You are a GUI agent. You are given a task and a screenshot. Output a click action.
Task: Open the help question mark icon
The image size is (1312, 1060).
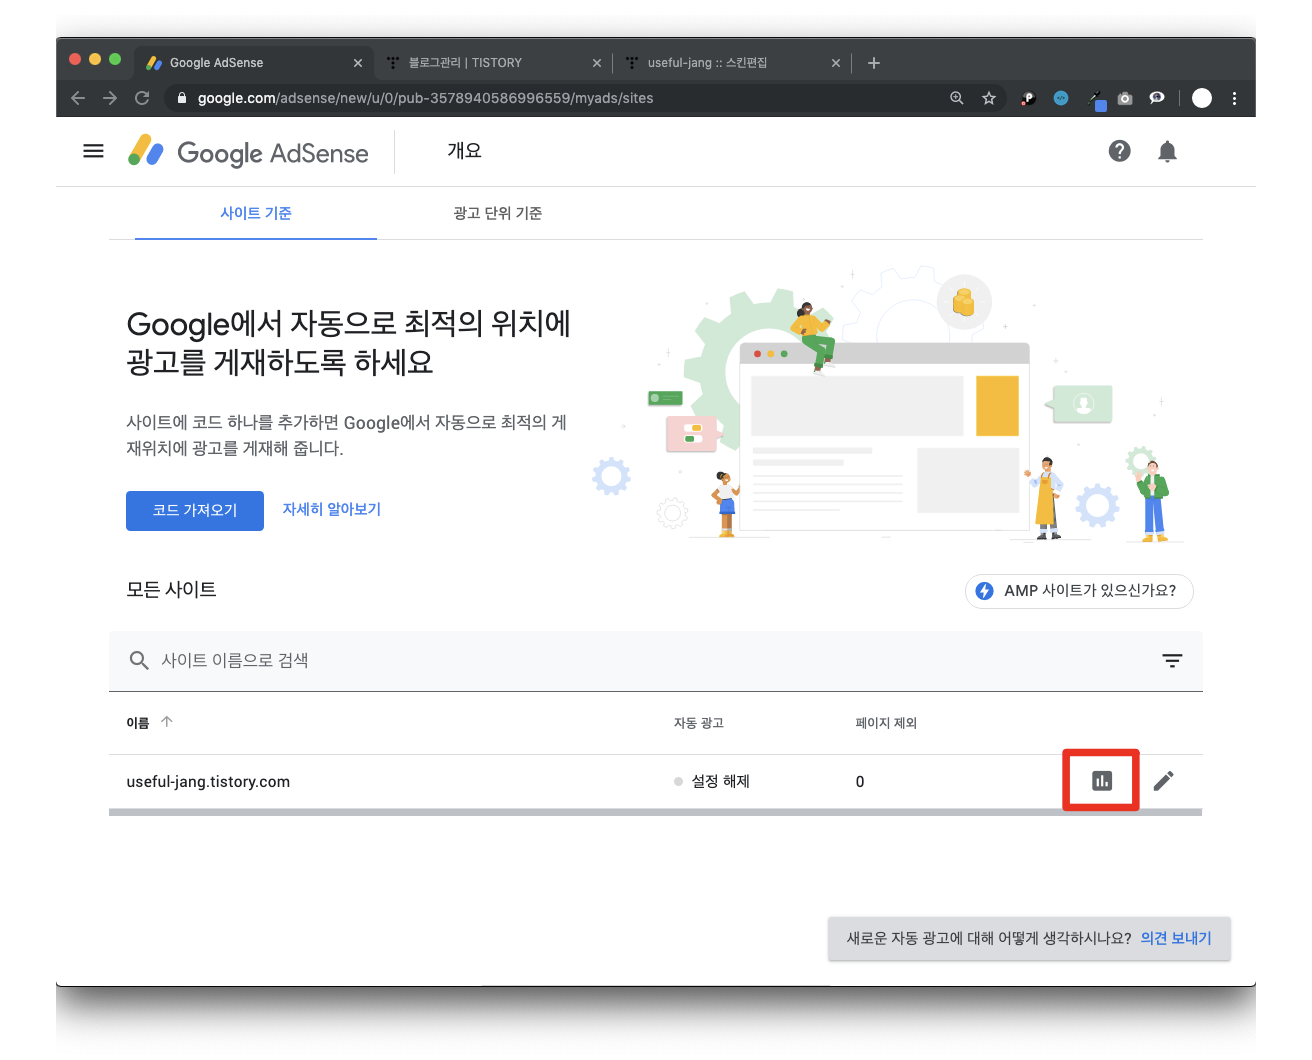pos(1120,151)
